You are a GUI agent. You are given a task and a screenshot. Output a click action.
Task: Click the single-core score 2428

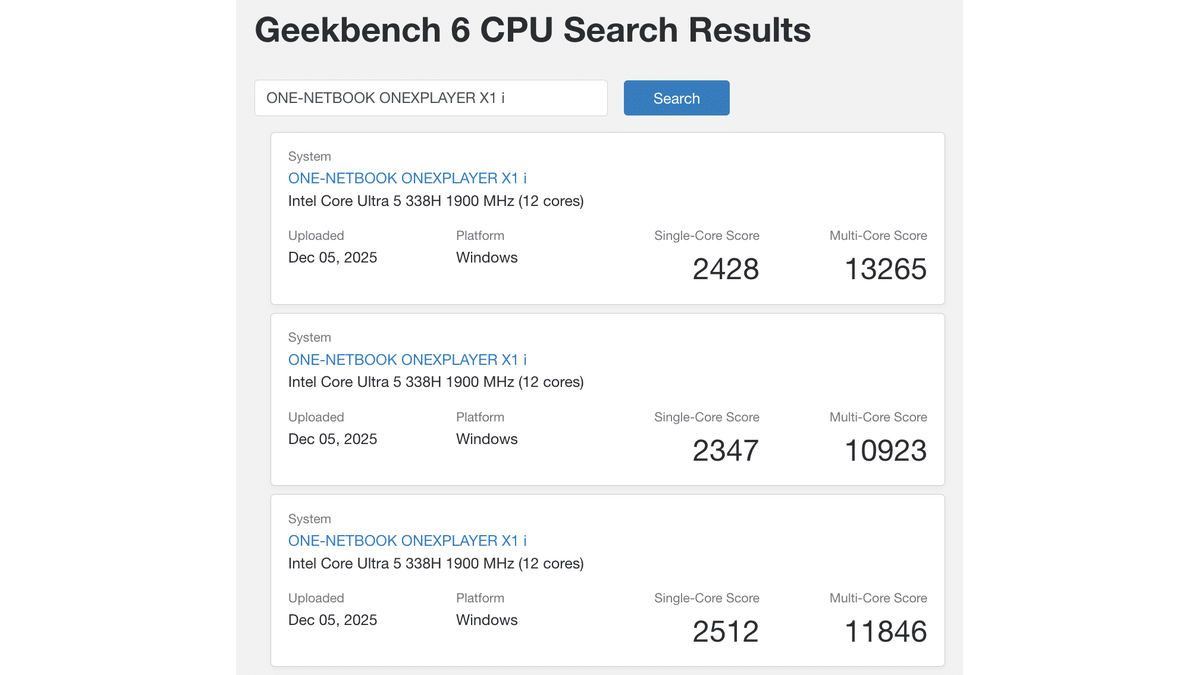(x=725, y=269)
